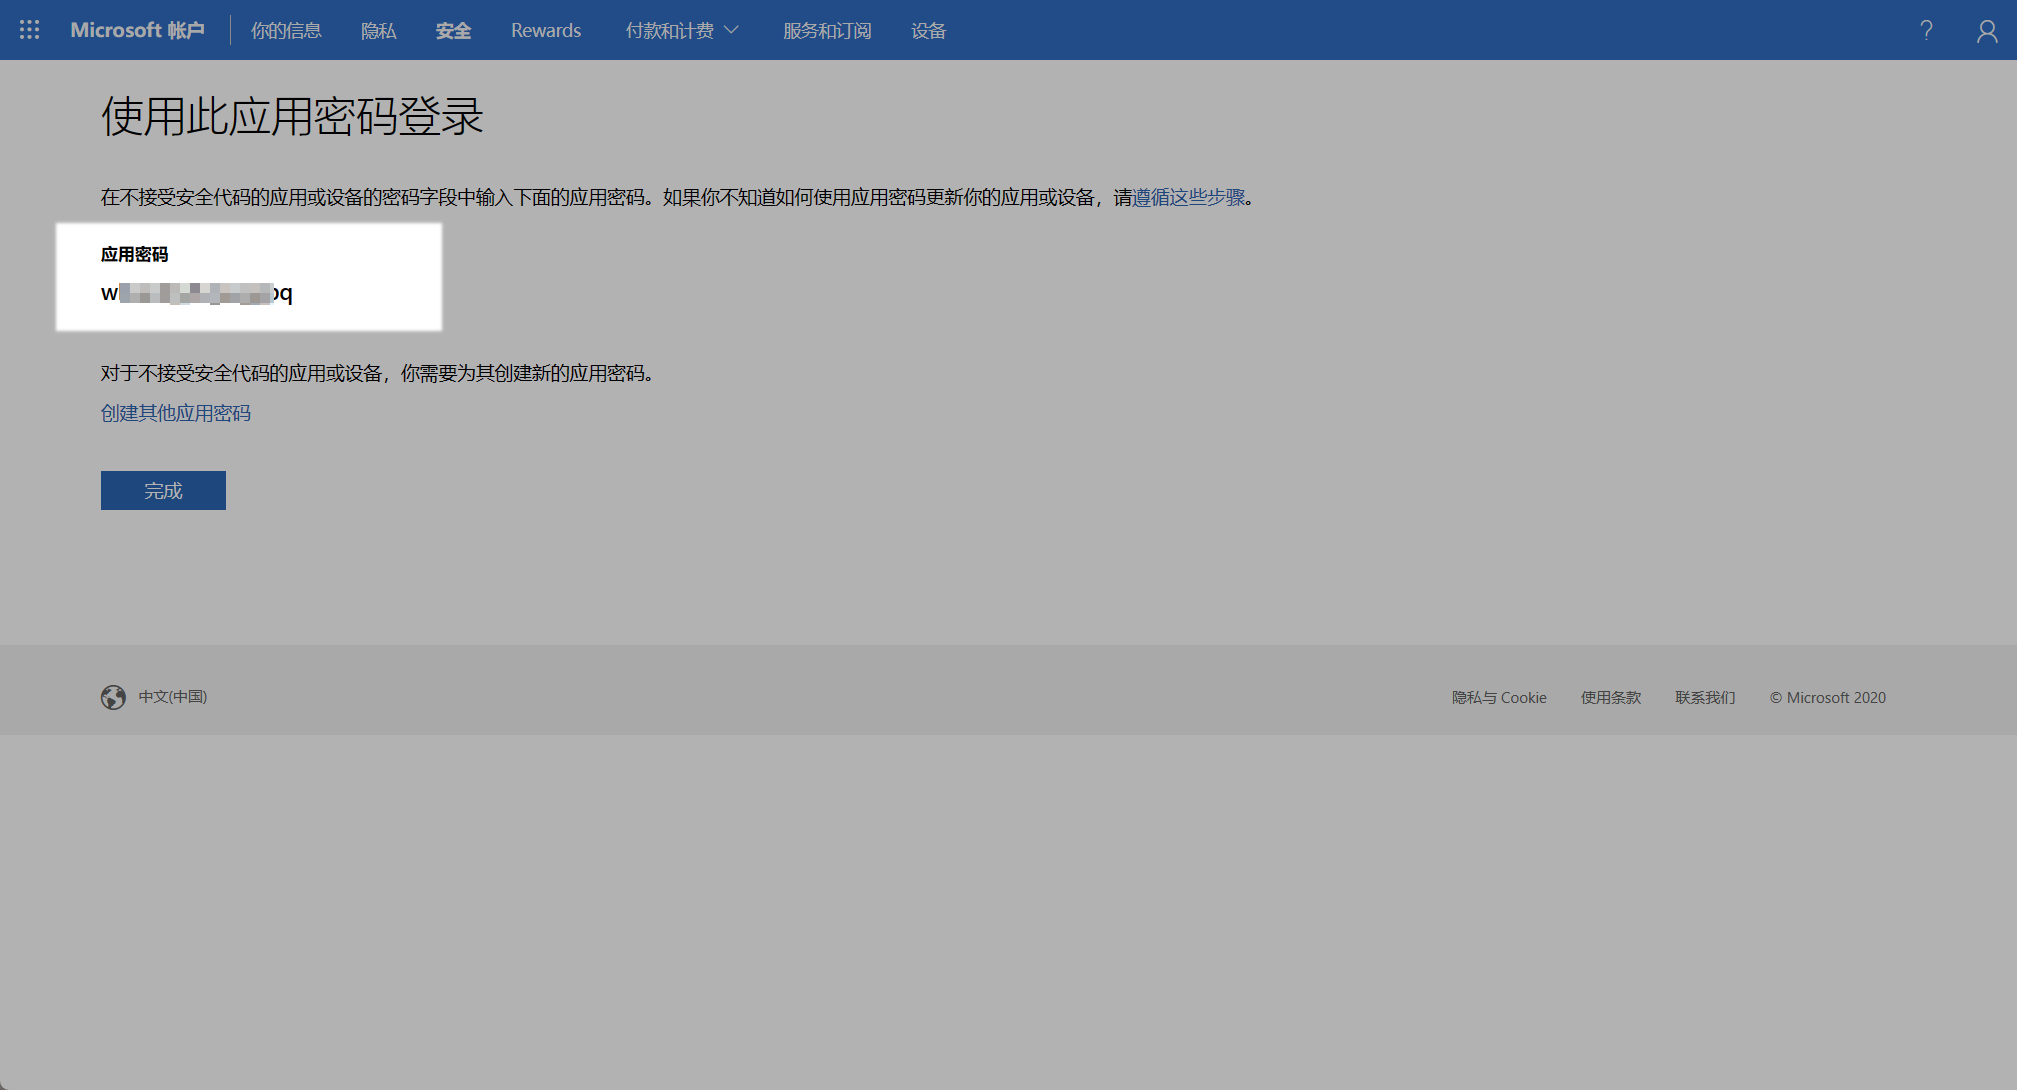This screenshot has height=1090, width=2017.
Task: Open 隐私与 Cookie footer link
Action: point(1499,698)
